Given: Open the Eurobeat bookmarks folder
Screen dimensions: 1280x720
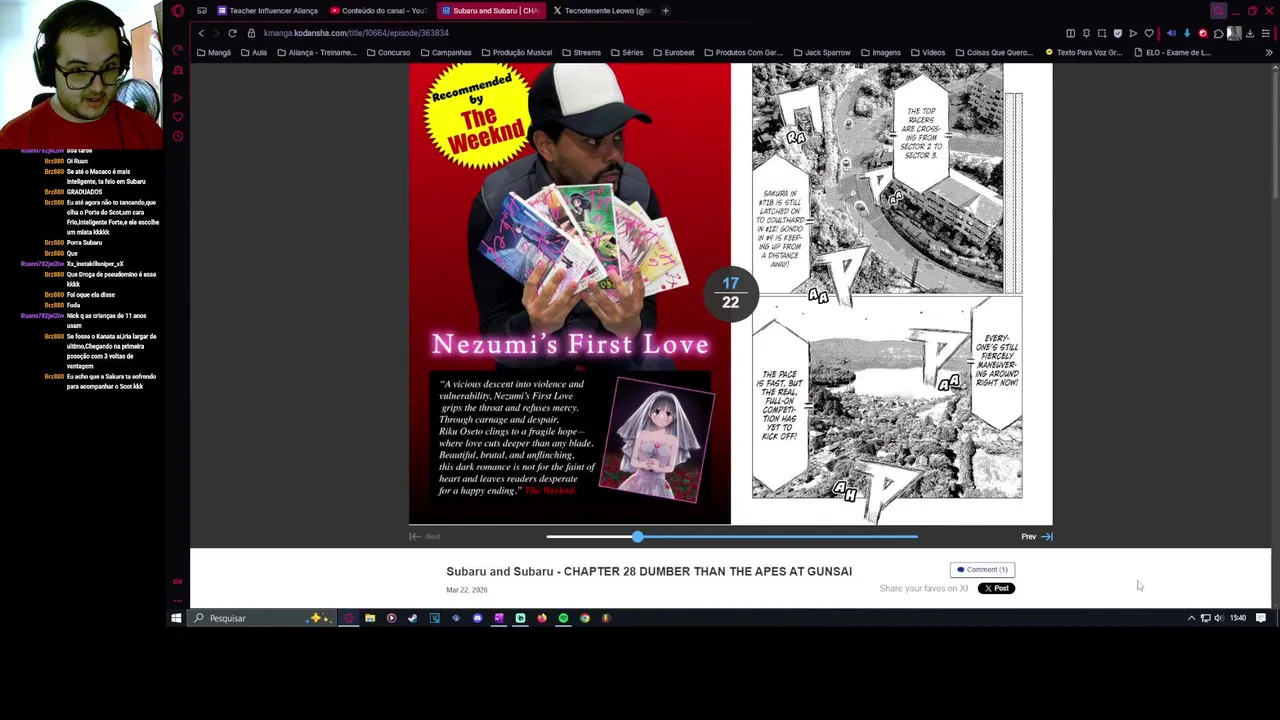Looking at the screenshot, I should 673,53.
